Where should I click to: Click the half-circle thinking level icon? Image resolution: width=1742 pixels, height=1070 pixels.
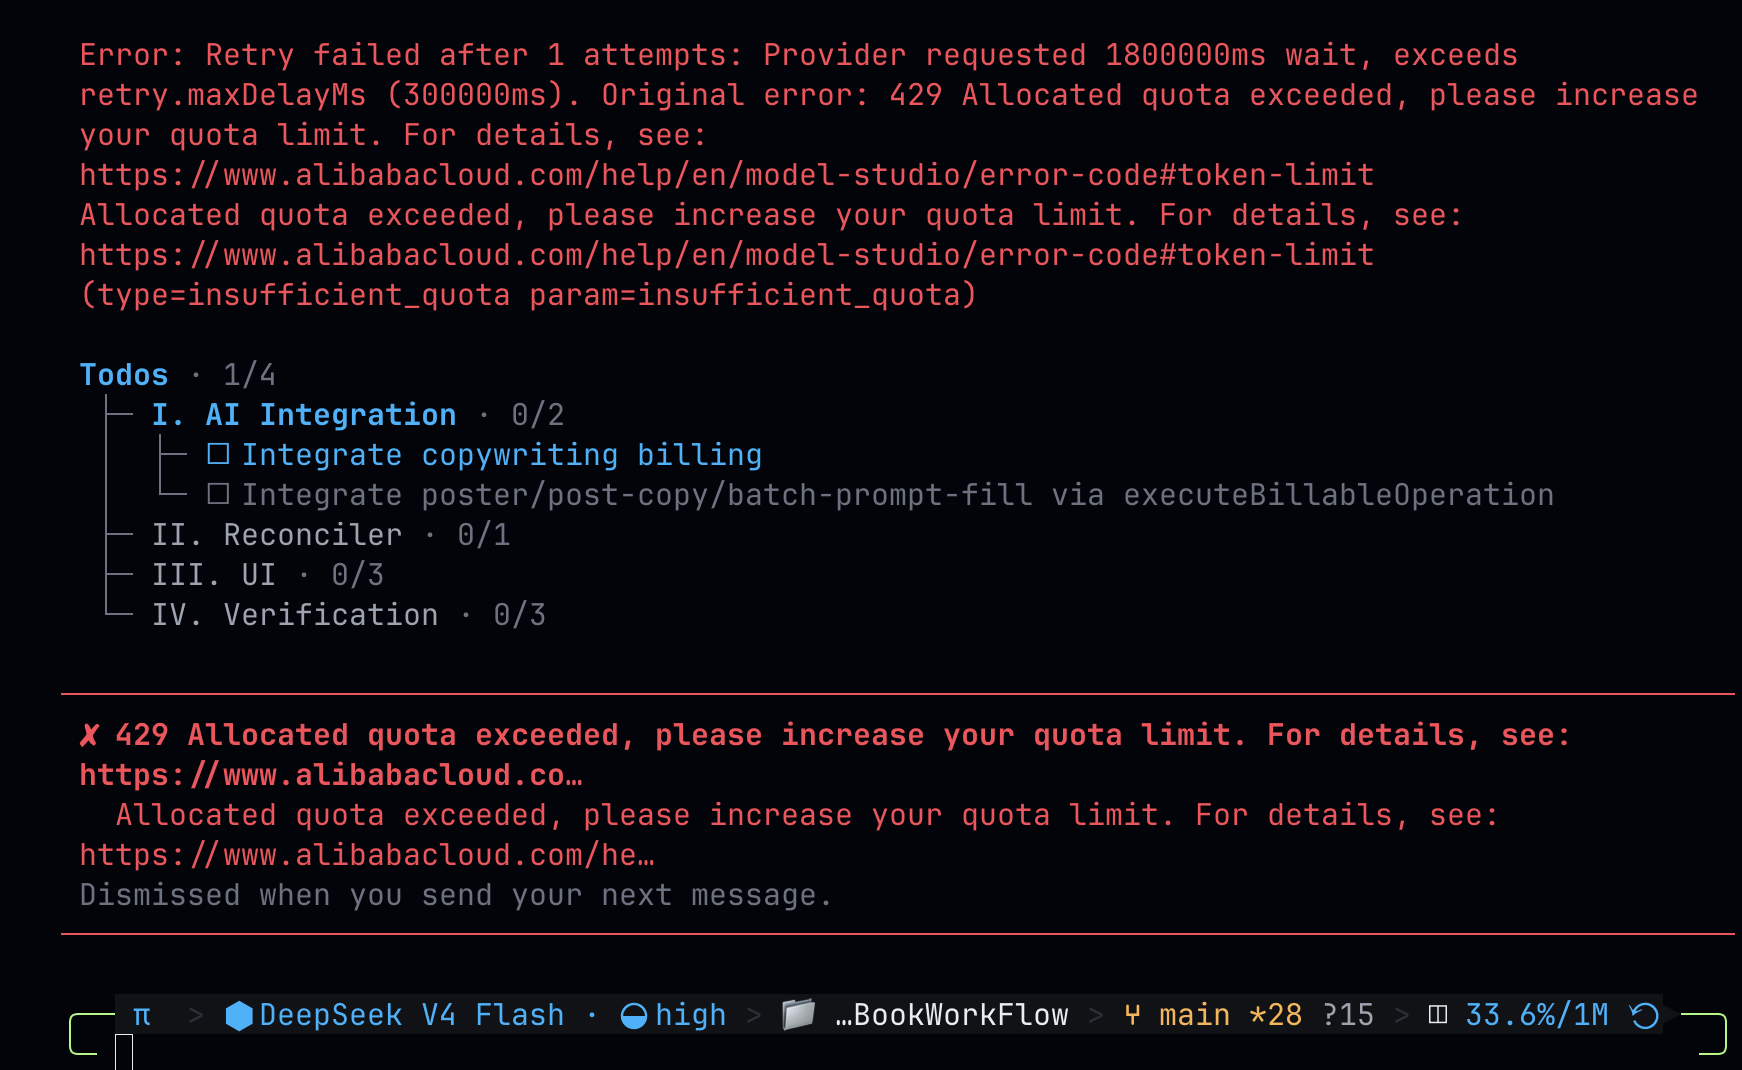634,1016
